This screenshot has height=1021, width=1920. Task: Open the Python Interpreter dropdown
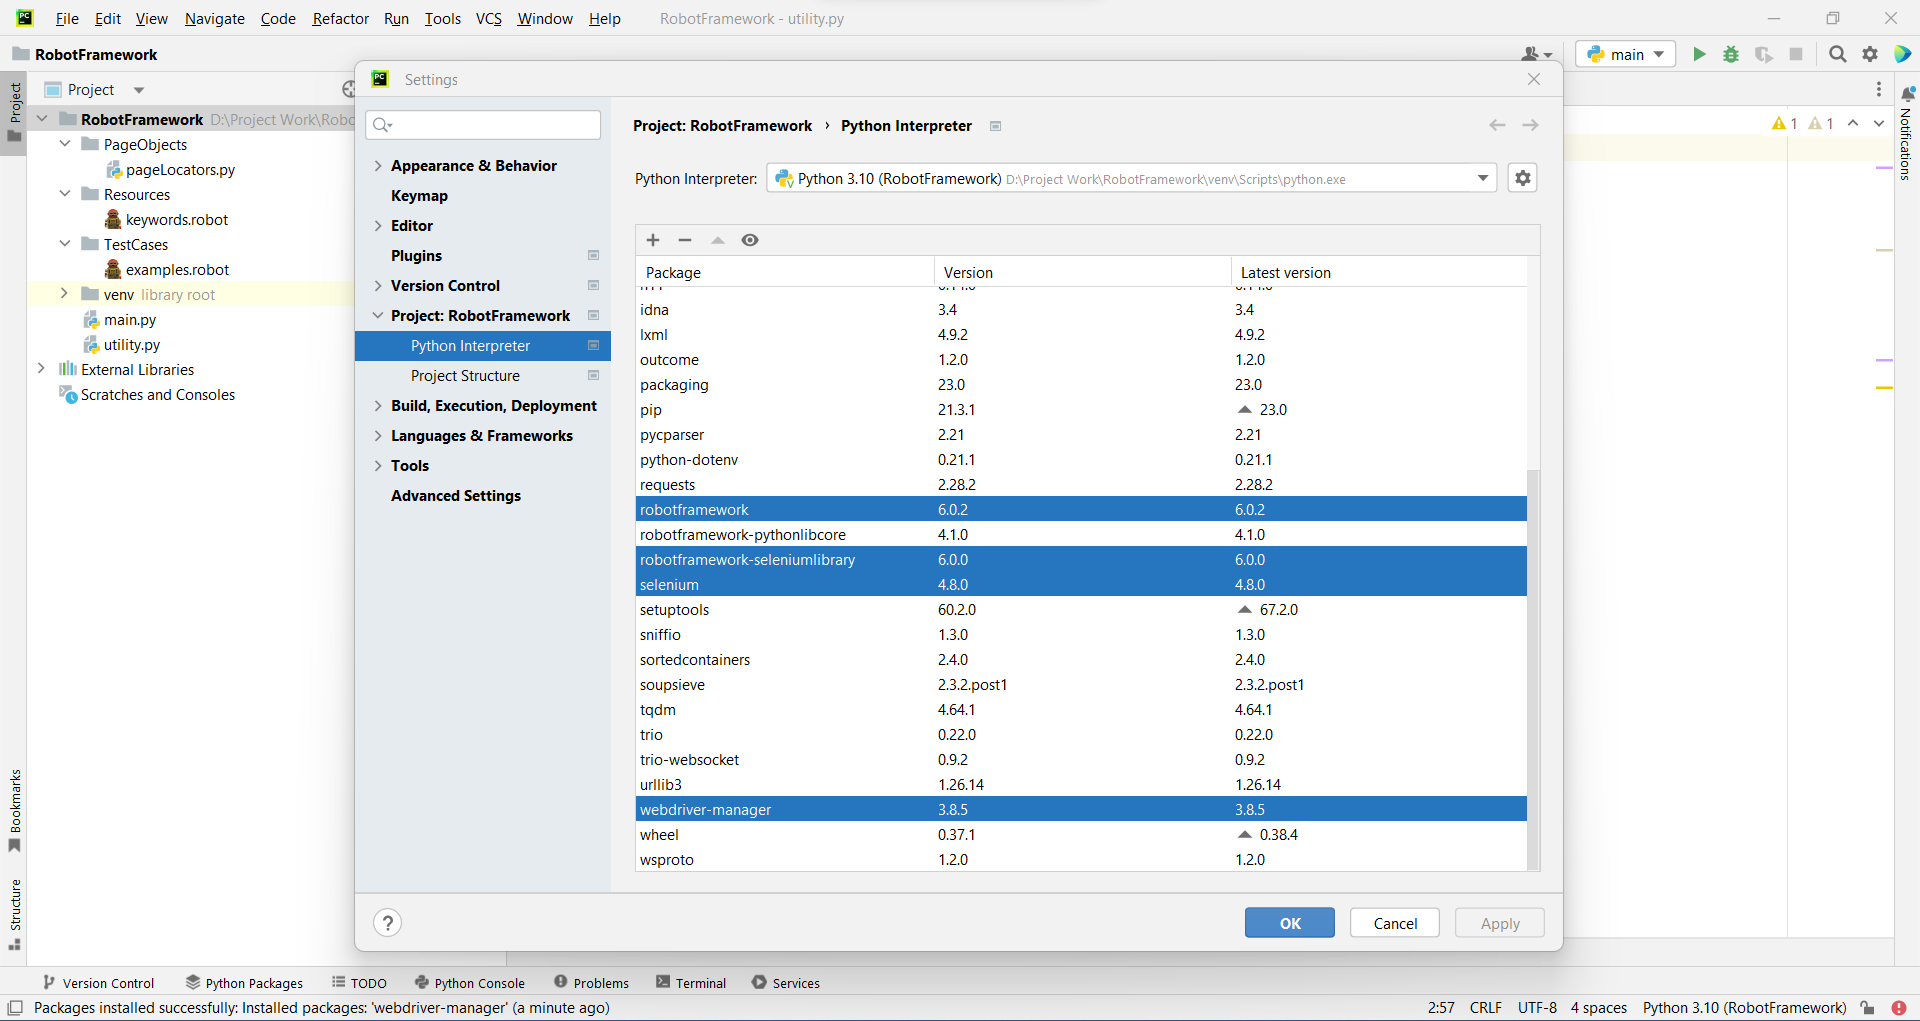click(x=1483, y=178)
